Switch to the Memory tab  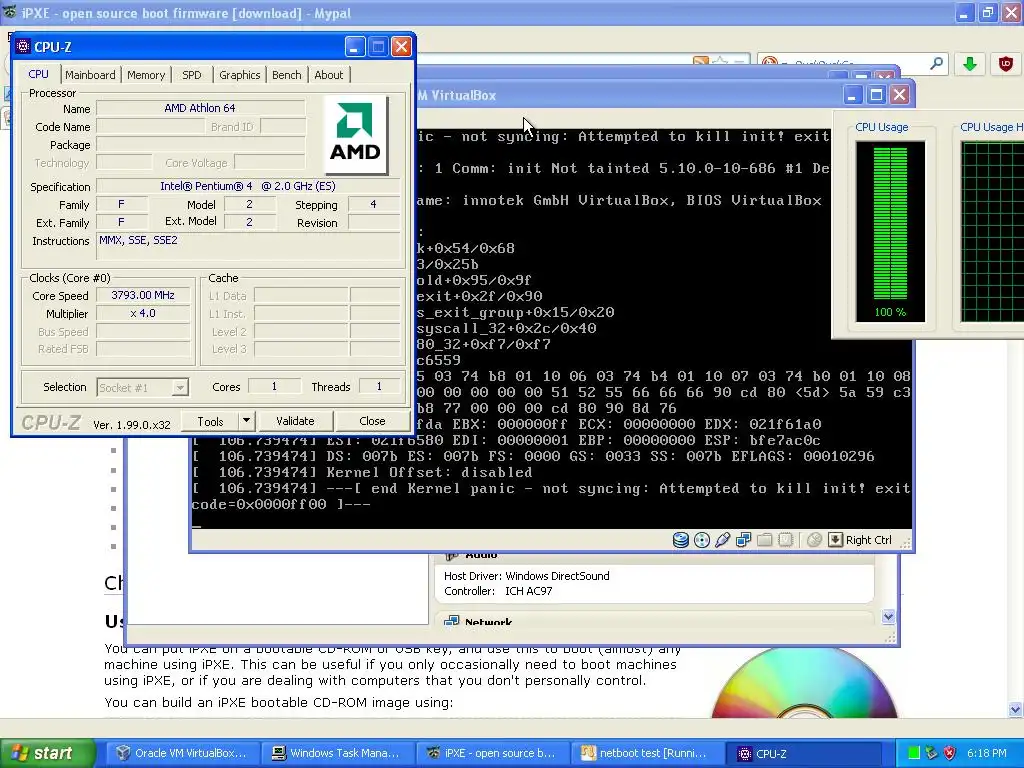tap(146, 75)
